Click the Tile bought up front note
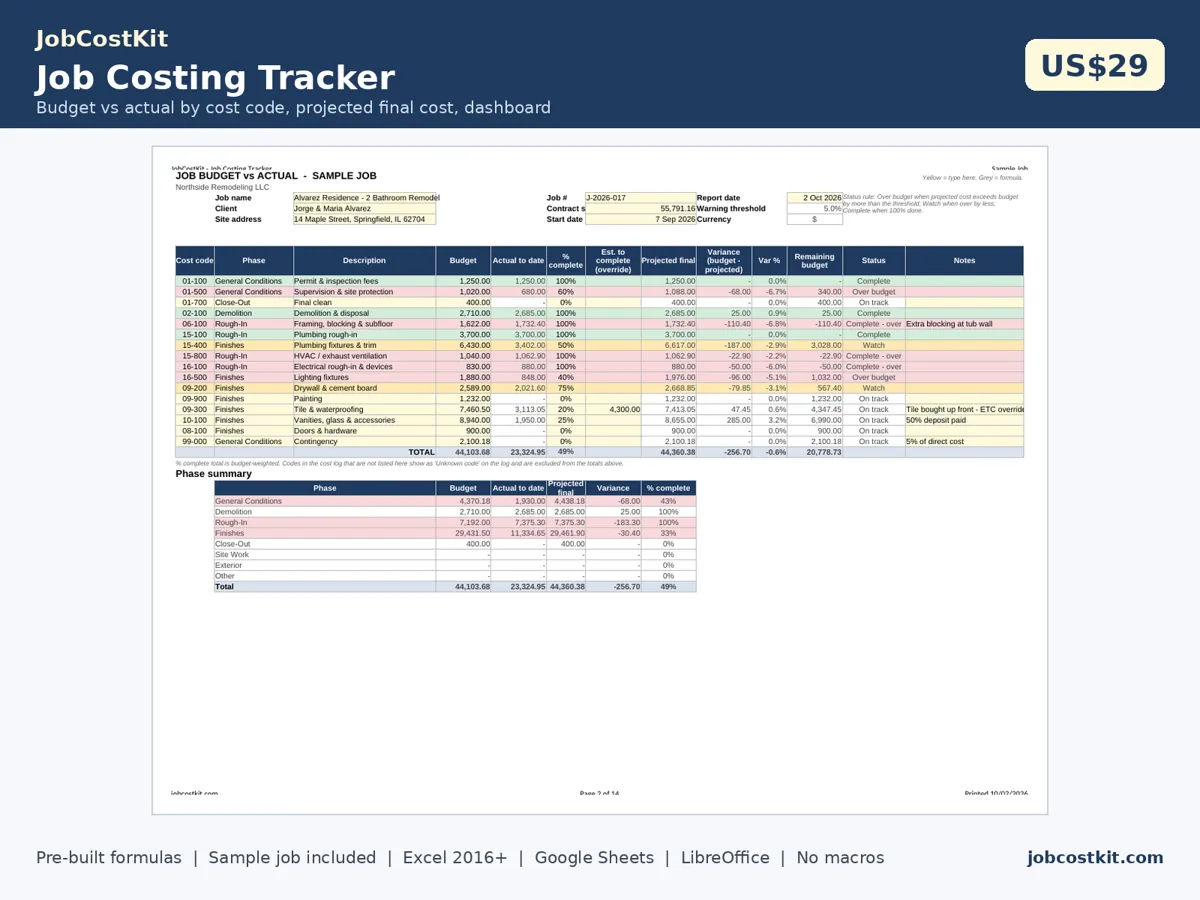The width and height of the screenshot is (1200, 900). pos(964,409)
